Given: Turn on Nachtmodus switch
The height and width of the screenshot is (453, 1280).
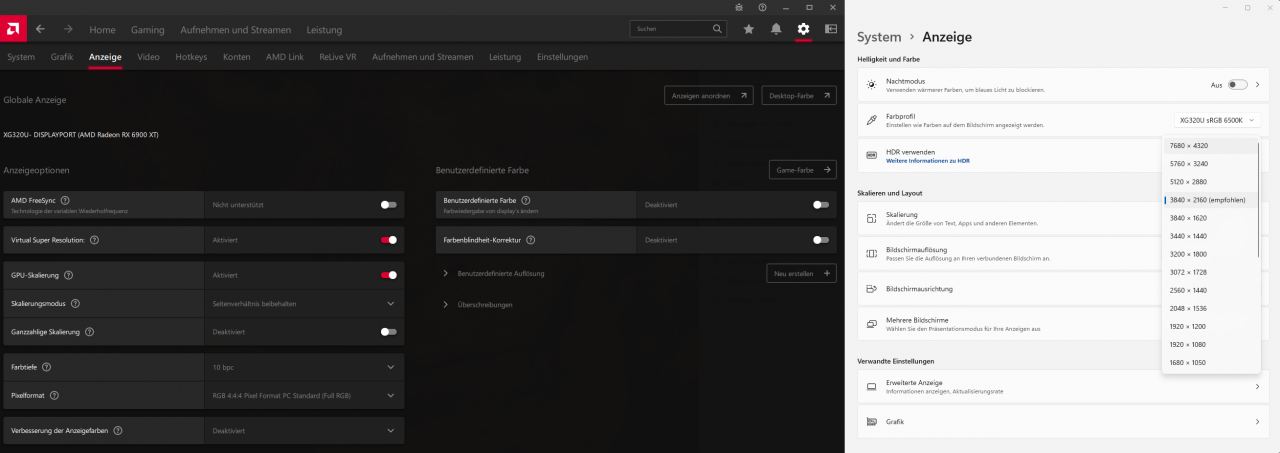Looking at the screenshot, I should [x=1238, y=85].
